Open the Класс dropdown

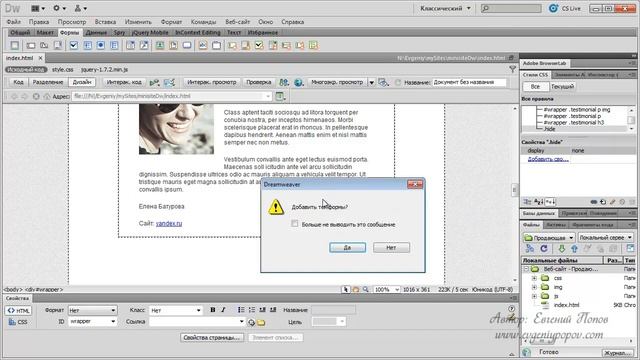point(176,310)
